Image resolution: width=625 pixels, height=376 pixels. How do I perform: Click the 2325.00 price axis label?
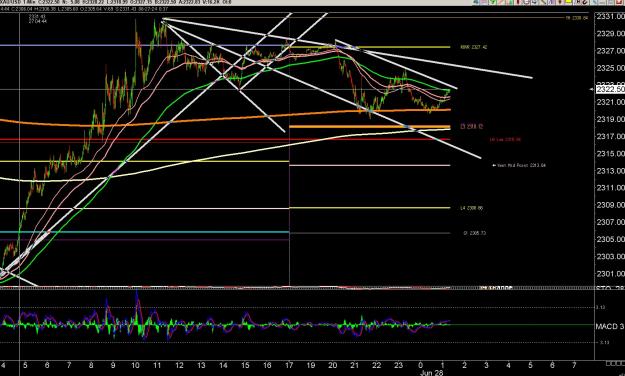[x=610, y=68]
